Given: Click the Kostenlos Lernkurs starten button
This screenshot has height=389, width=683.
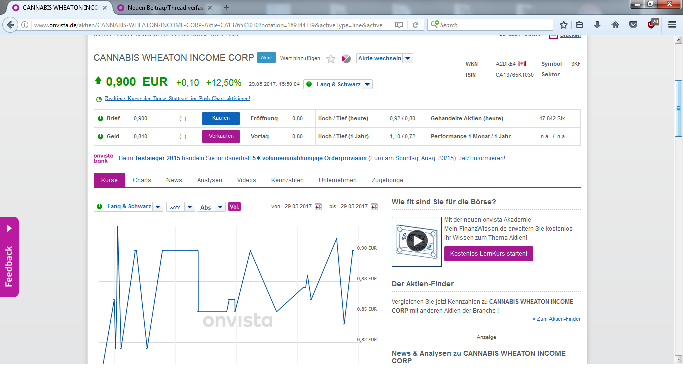Looking at the screenshot, I should [x=488, y=253].
